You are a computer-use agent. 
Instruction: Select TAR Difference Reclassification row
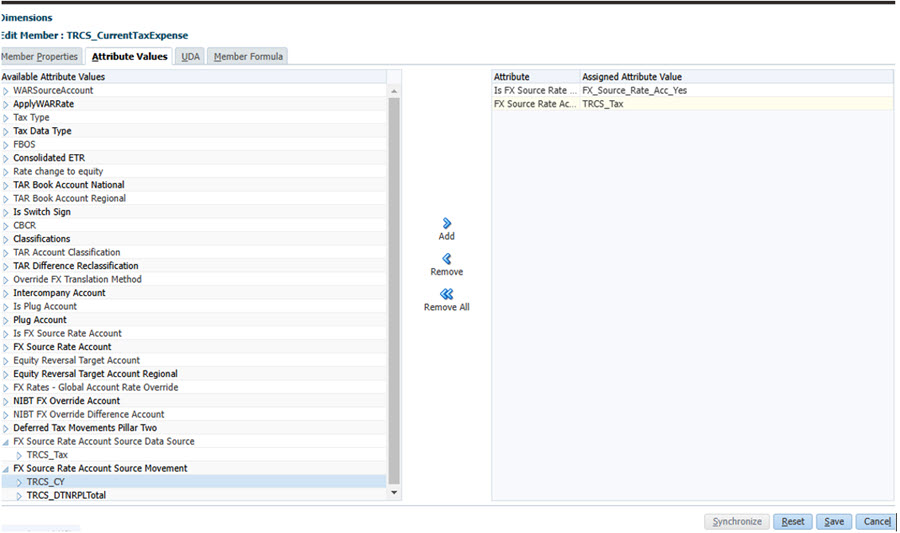(x=193, y=266)
